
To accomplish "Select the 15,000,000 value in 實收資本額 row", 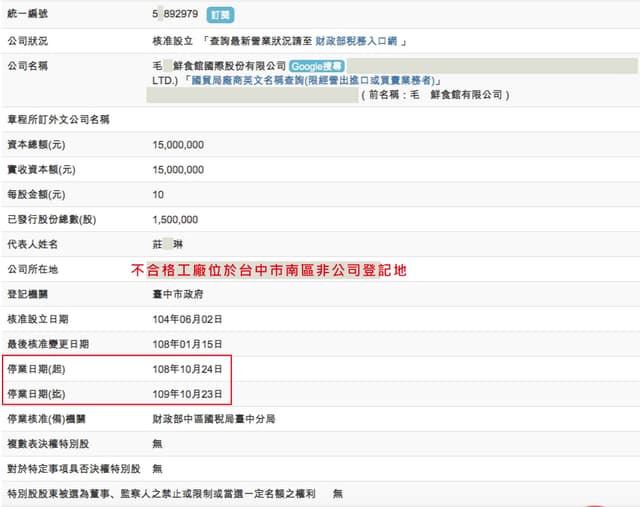I will click(x=178, y=169).
